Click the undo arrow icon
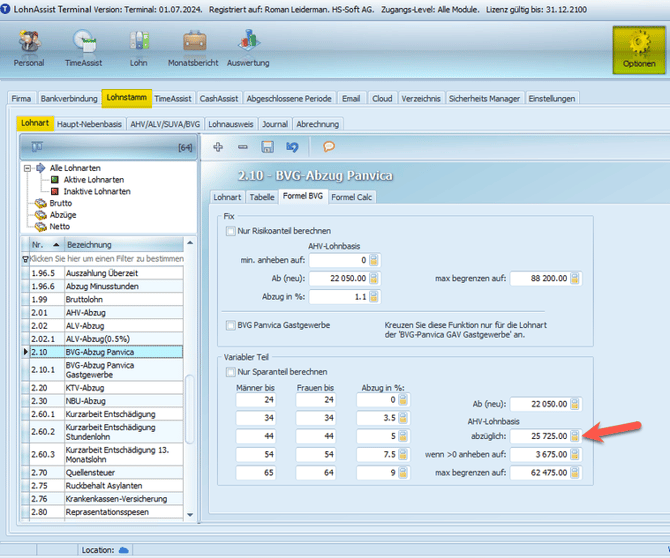The width and height of the screenshot is (670, 558). (x=292, y=146)
